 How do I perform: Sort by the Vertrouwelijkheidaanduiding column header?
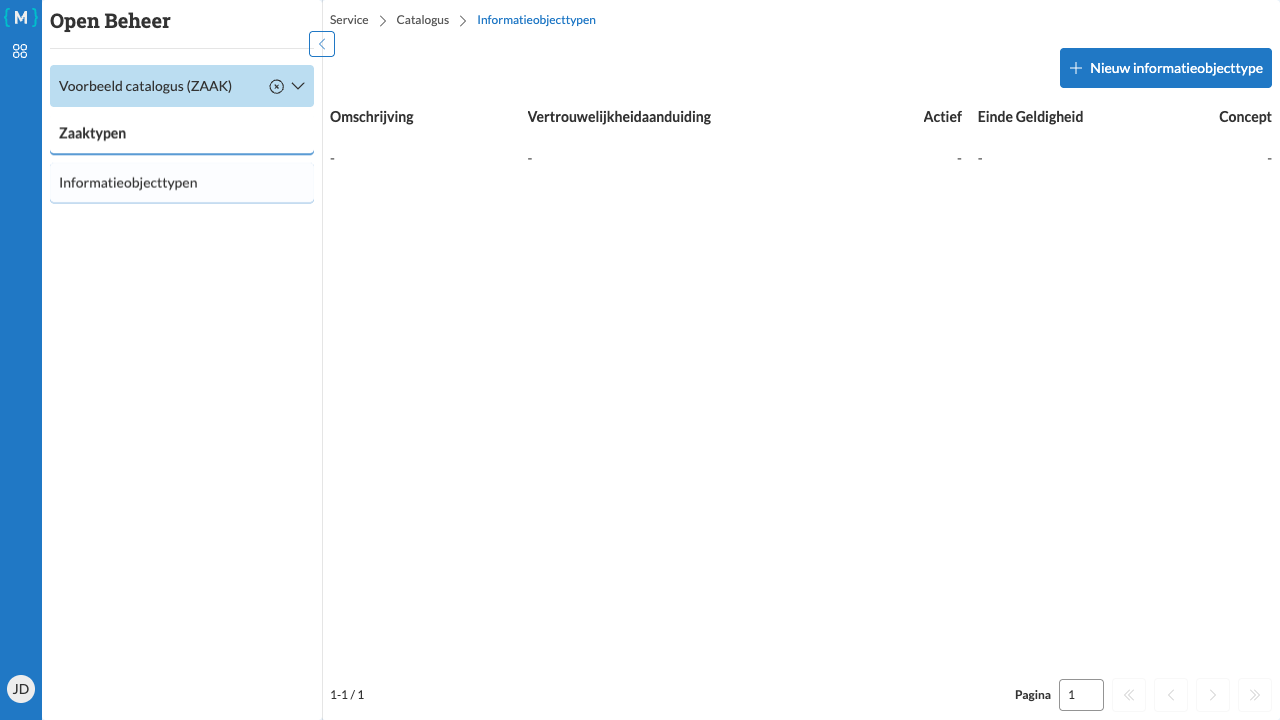click(619, 117)
